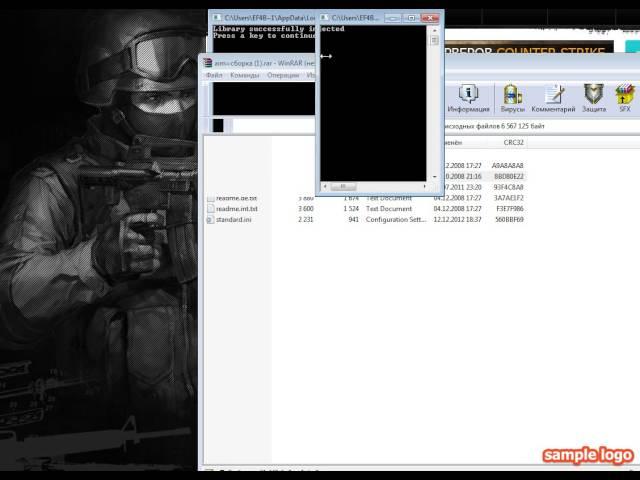Click the standard.ini file icon
Image resolution: width=640 pixels, height=480 pixels.
pyautogui.click(x=210, y=220)
